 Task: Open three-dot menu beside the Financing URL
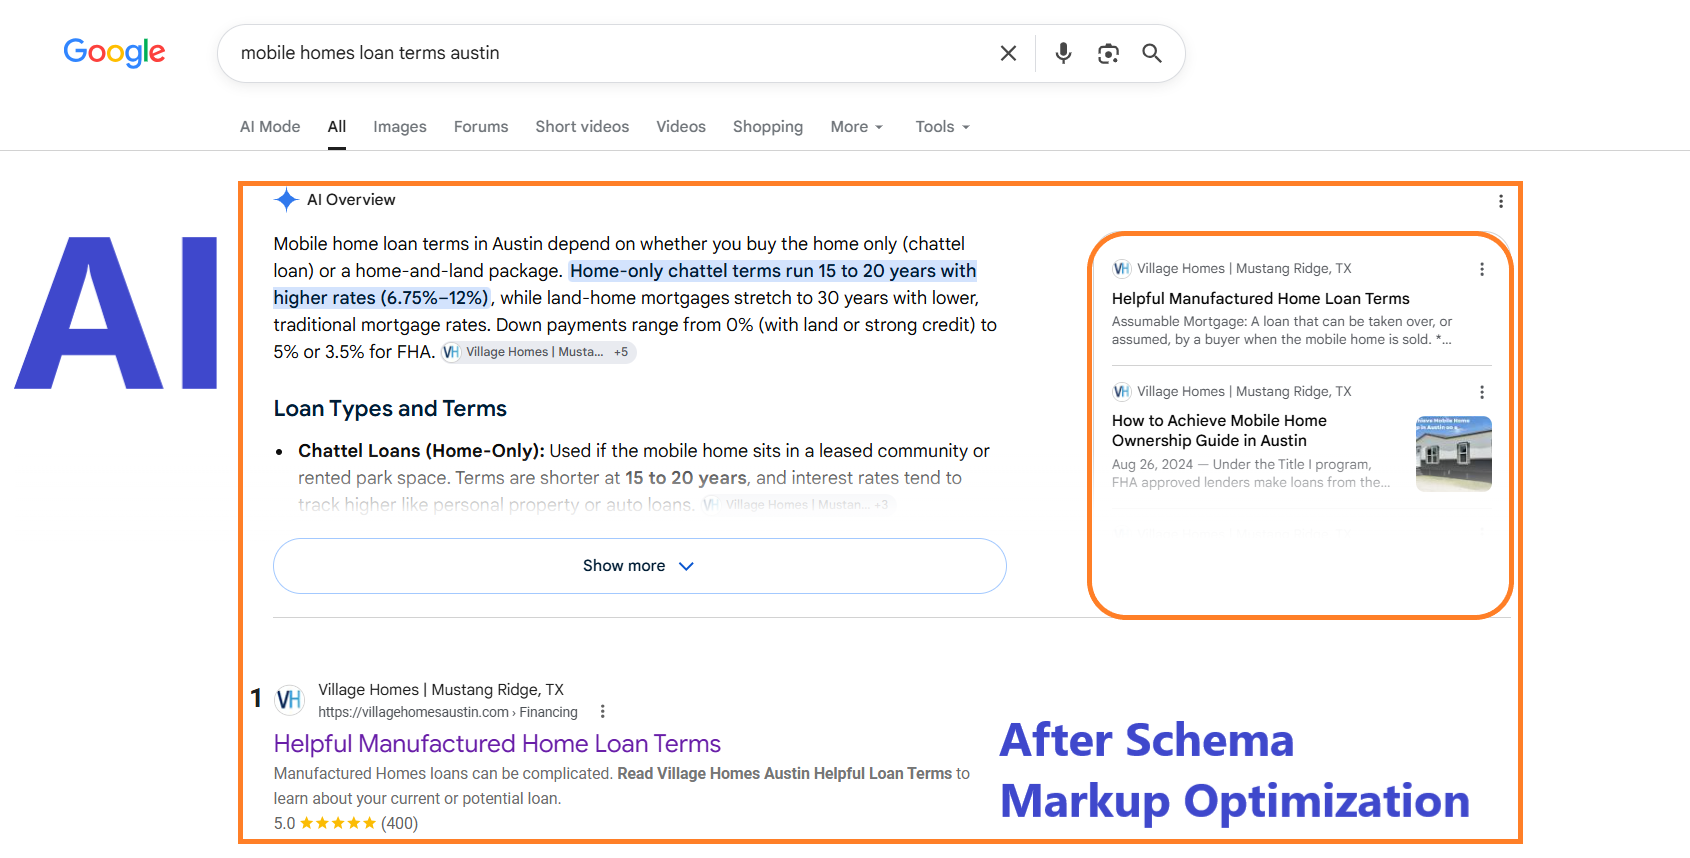coord(602,712)
